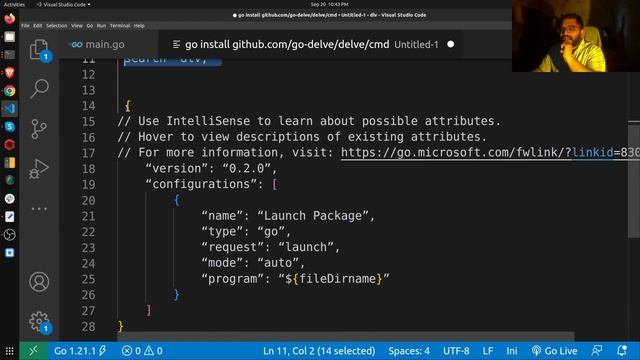The image size is (640, 360).
Task: Open Source Control branch icon
Action: (39, 129)
